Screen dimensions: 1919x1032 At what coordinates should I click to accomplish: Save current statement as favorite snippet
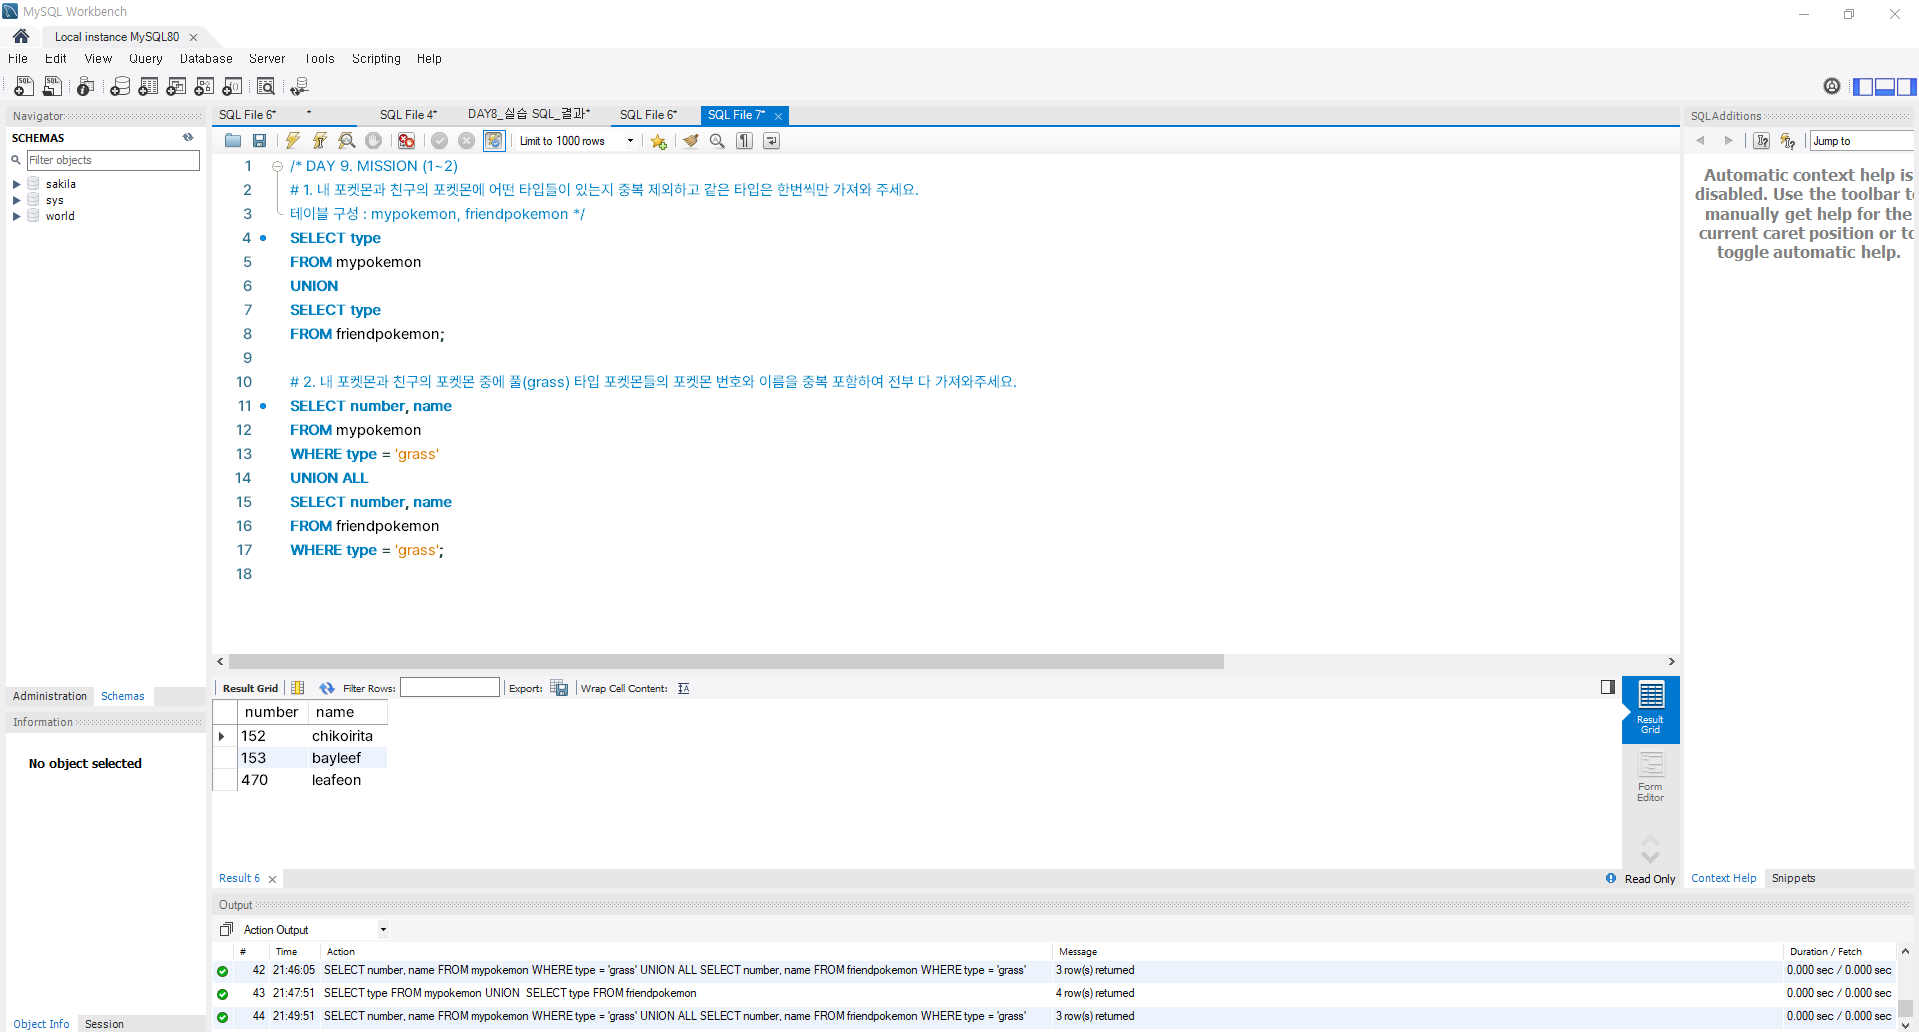(x=658, y=141)
